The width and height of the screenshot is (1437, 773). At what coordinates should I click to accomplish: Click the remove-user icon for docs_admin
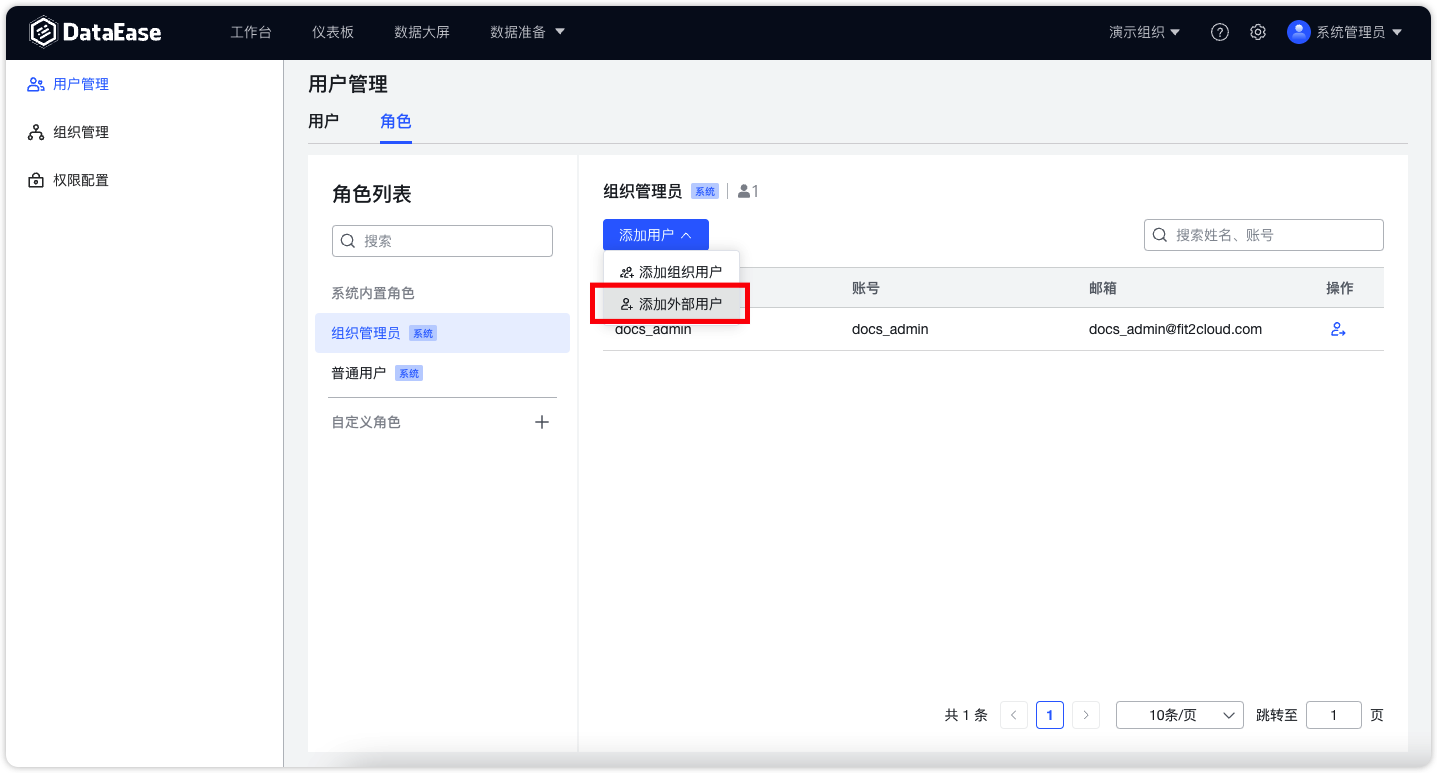tap(1338, 329)
